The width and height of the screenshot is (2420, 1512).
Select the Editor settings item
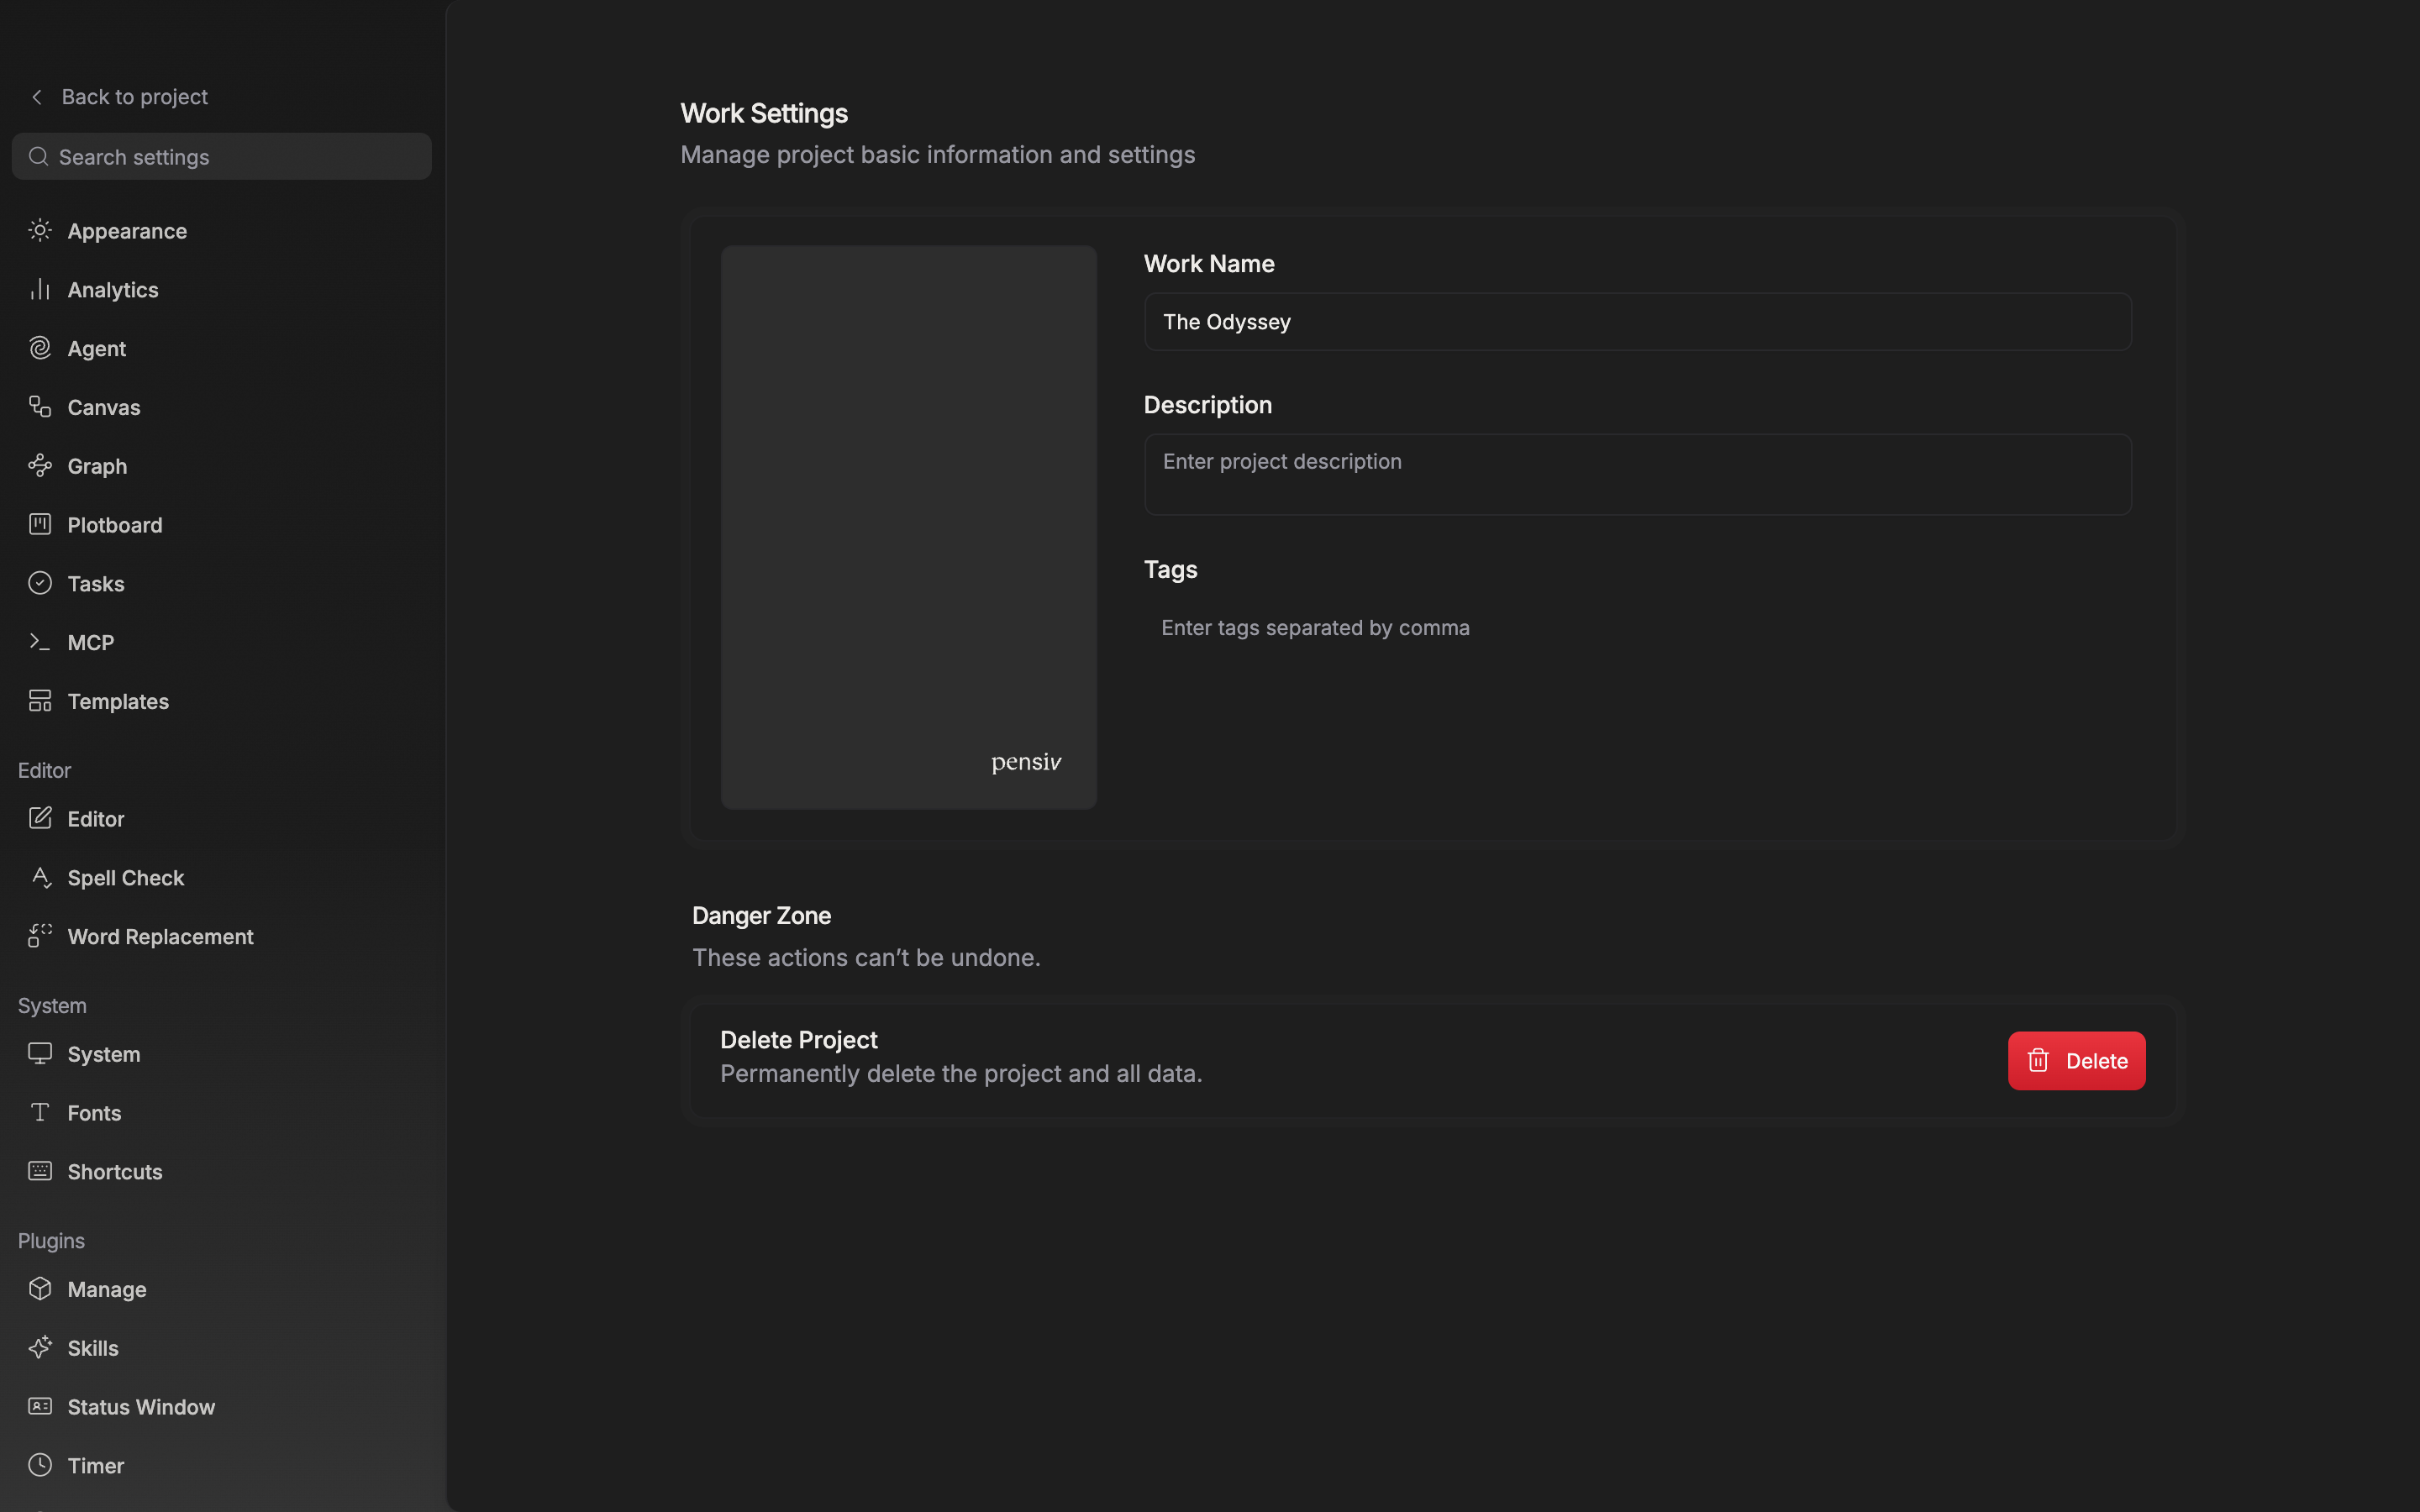click(x=221, y=819)
